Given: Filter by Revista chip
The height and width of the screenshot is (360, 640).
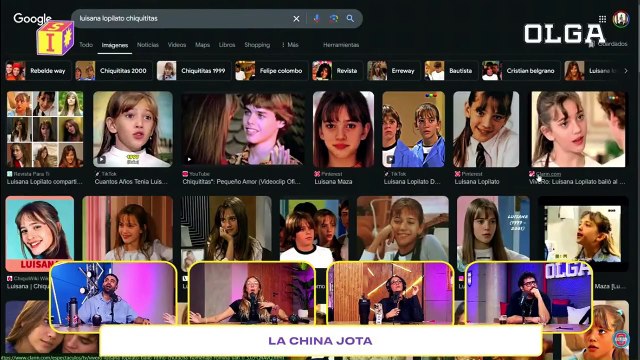Looking at the screenshot, I should click(x=338, y=71).
